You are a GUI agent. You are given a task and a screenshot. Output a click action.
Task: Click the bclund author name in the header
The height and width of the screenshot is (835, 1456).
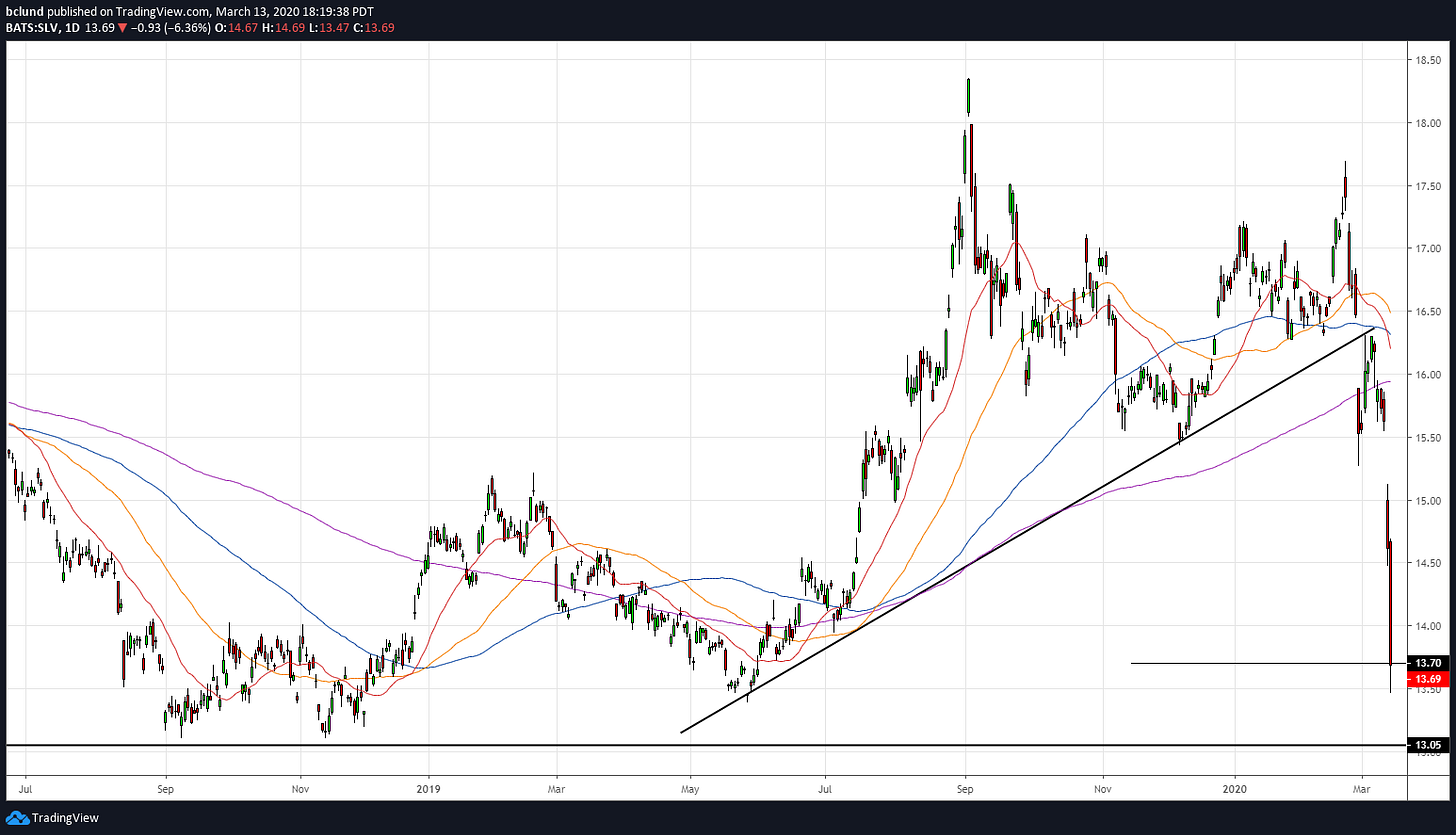click(22, 9)
